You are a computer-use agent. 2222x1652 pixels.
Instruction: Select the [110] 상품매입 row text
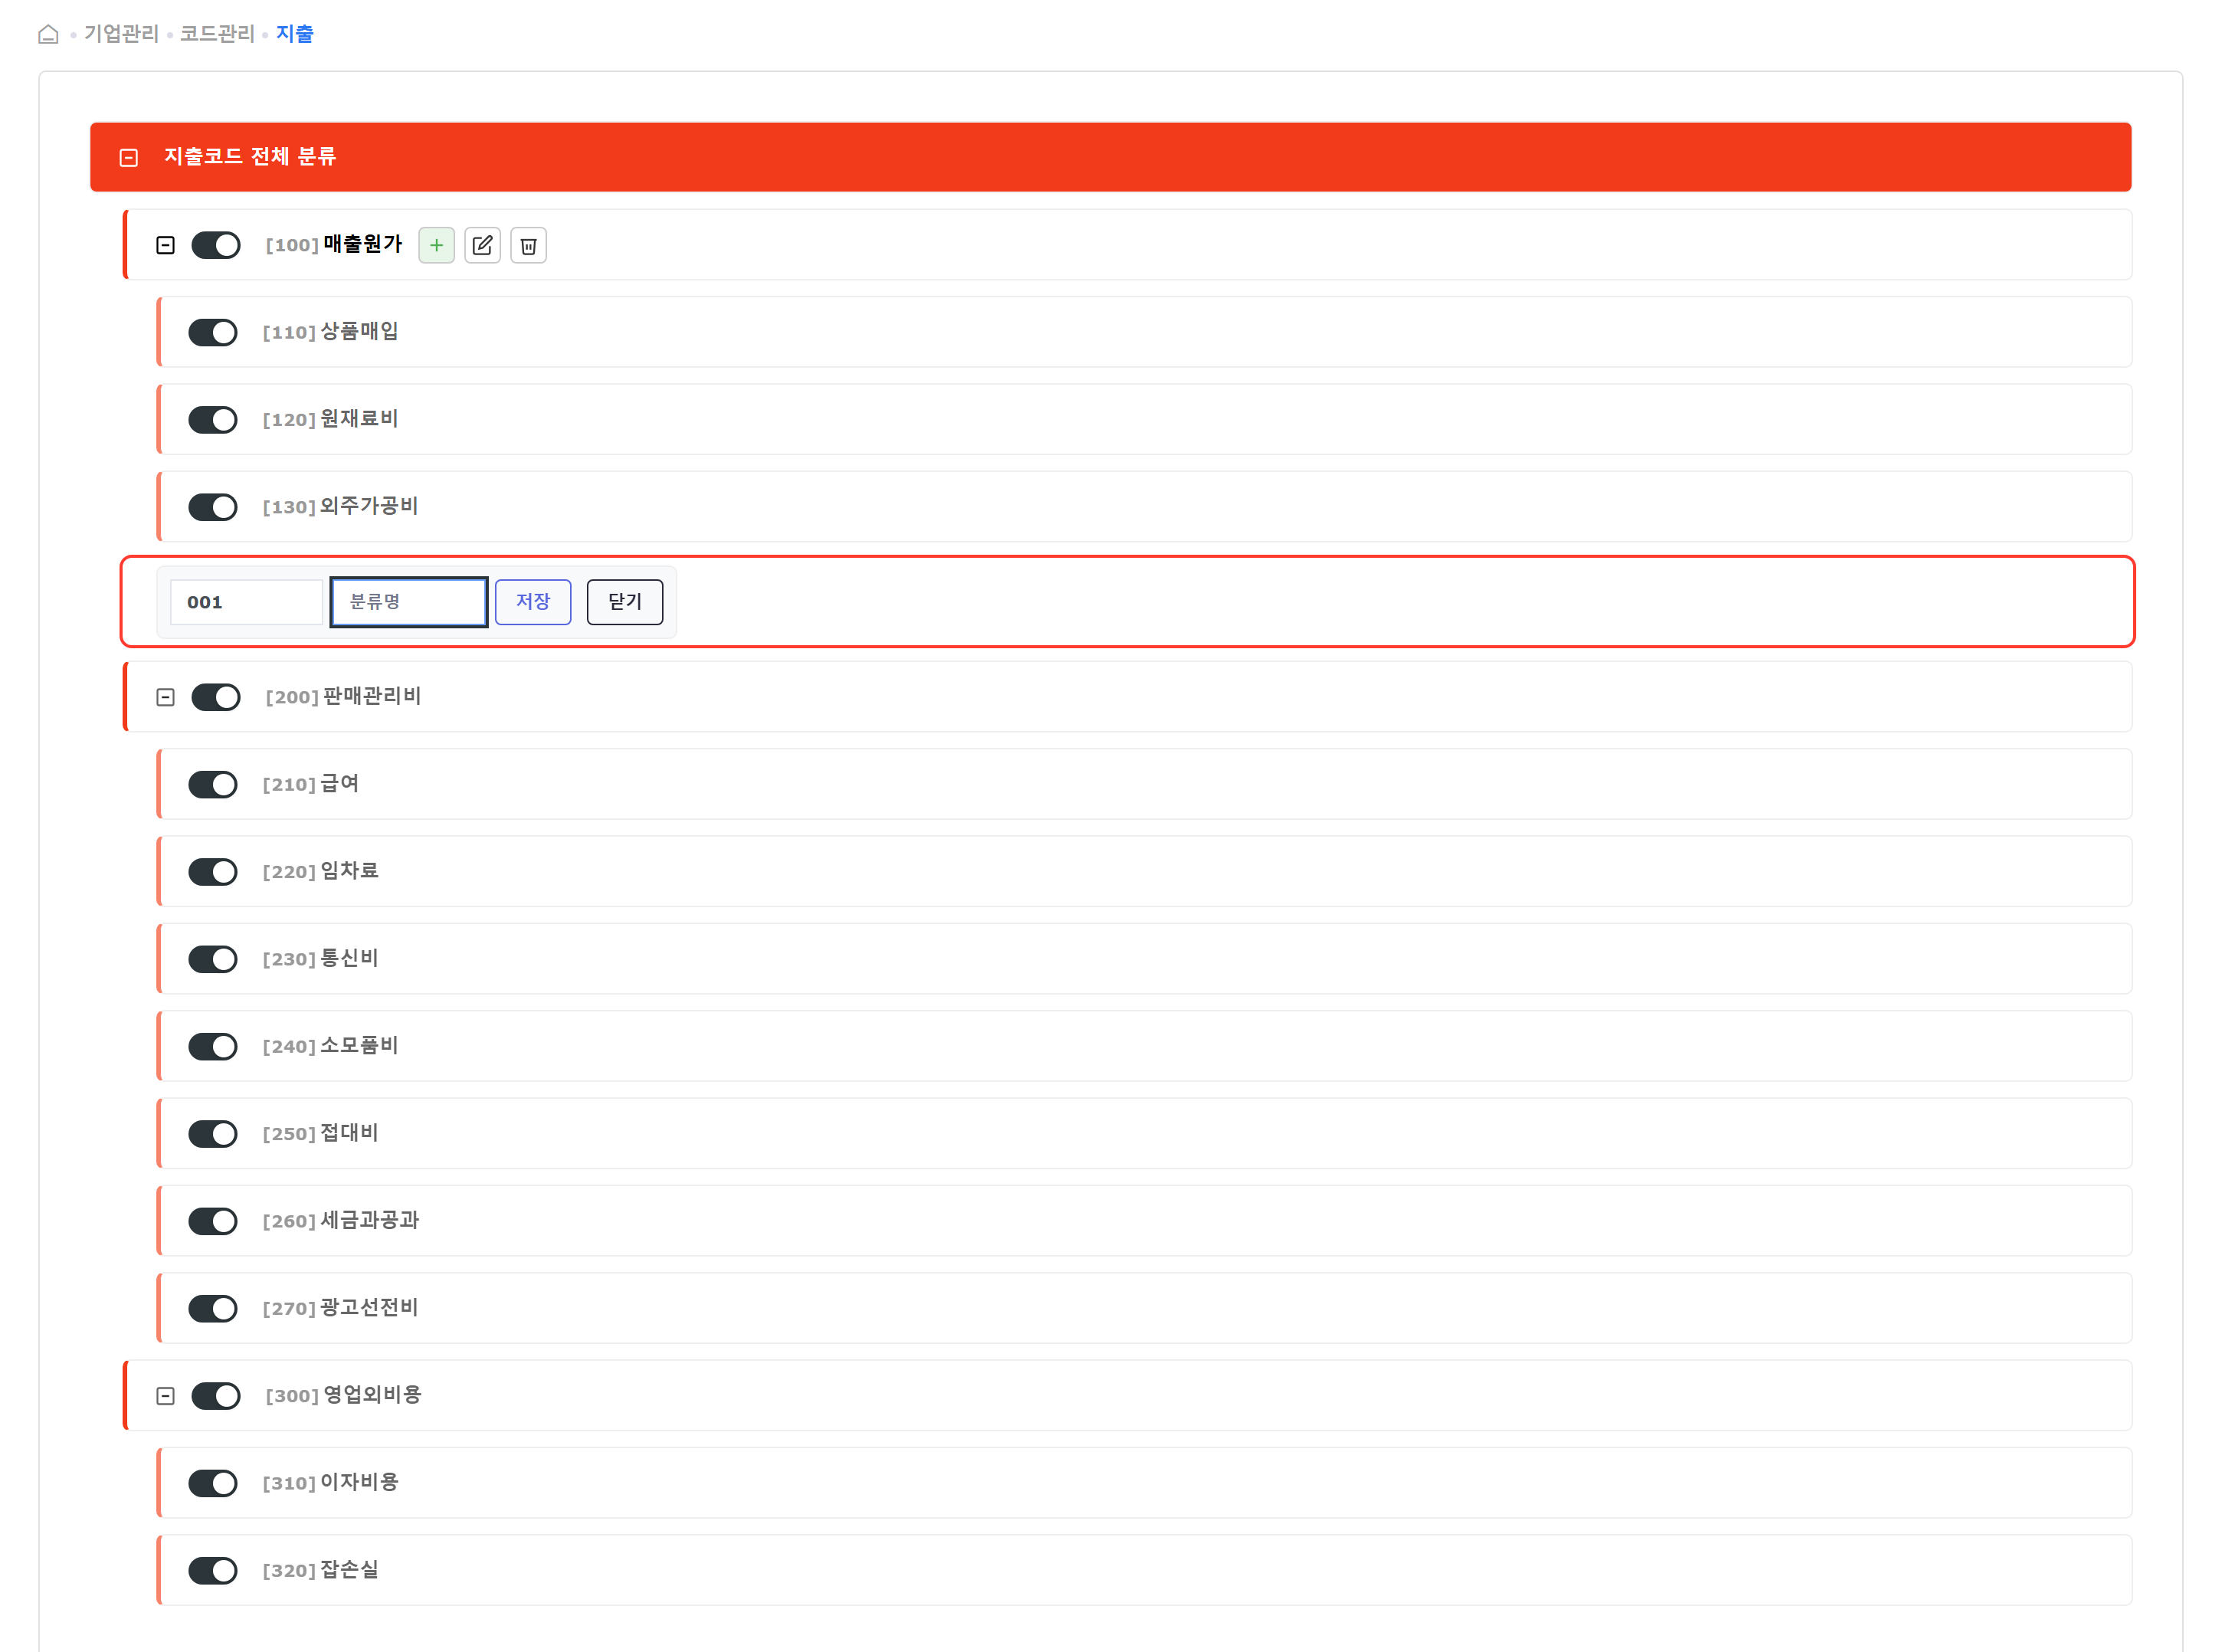pyautogui.click(x=331, y=332)
